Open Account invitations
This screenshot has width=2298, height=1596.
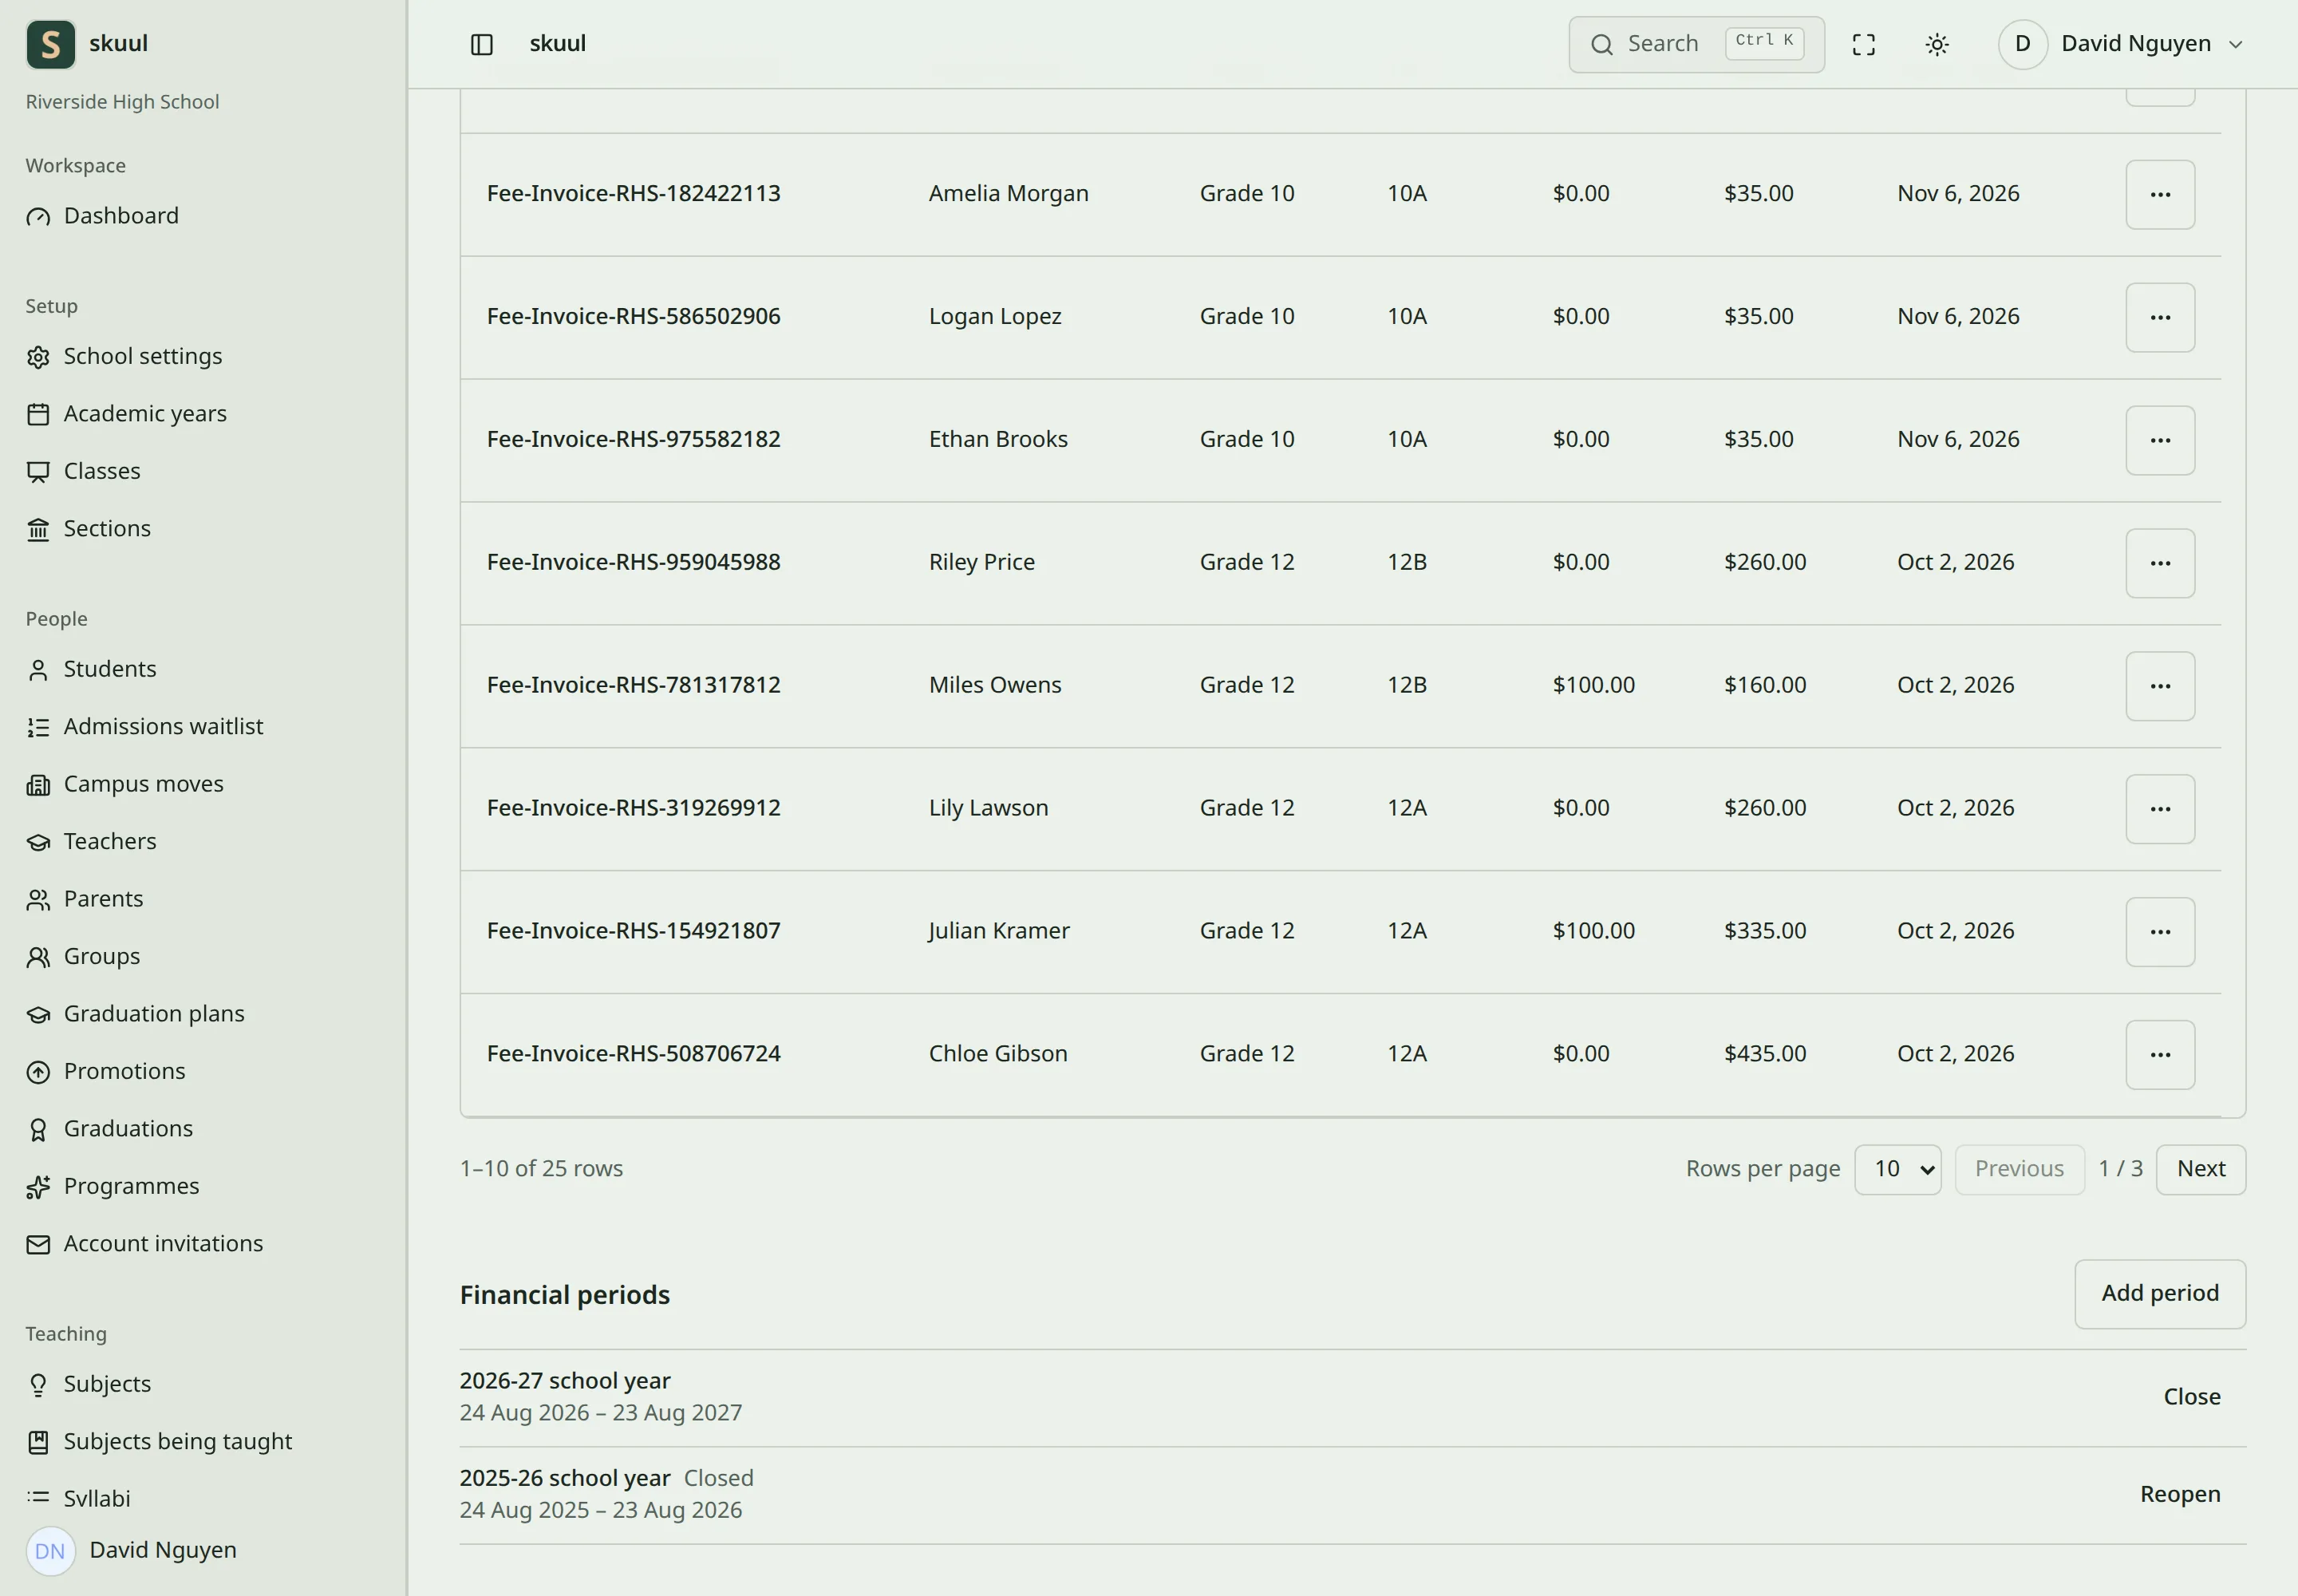coord(144,1244)
